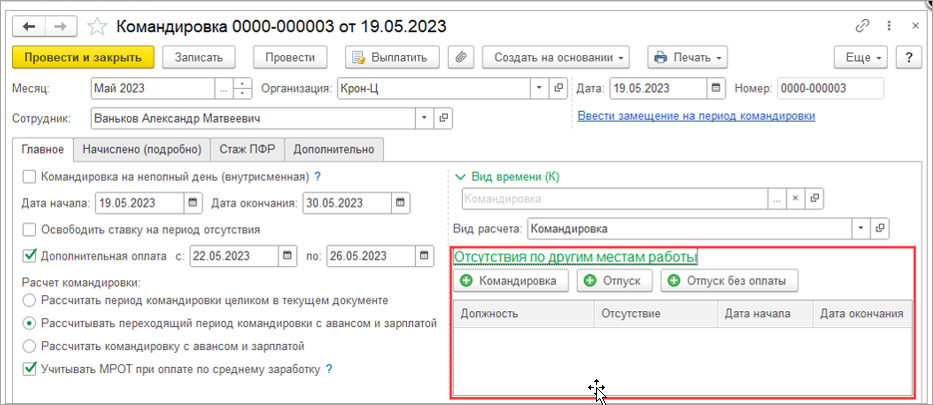Image resolution: width=933 pixels, height=405 pixels.
Task: Close the Командировка document window
Action: click(915, 26)
